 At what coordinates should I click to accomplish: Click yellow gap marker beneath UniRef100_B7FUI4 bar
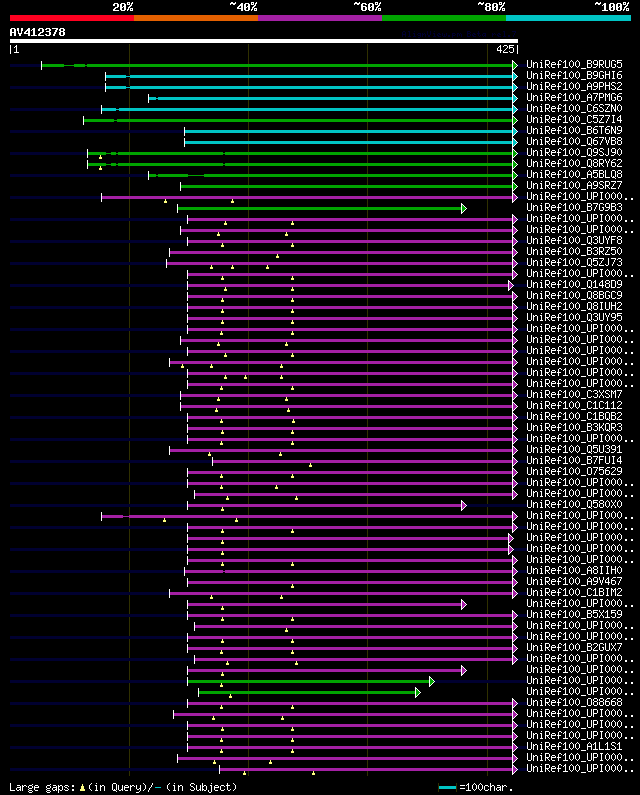(310, 465)
